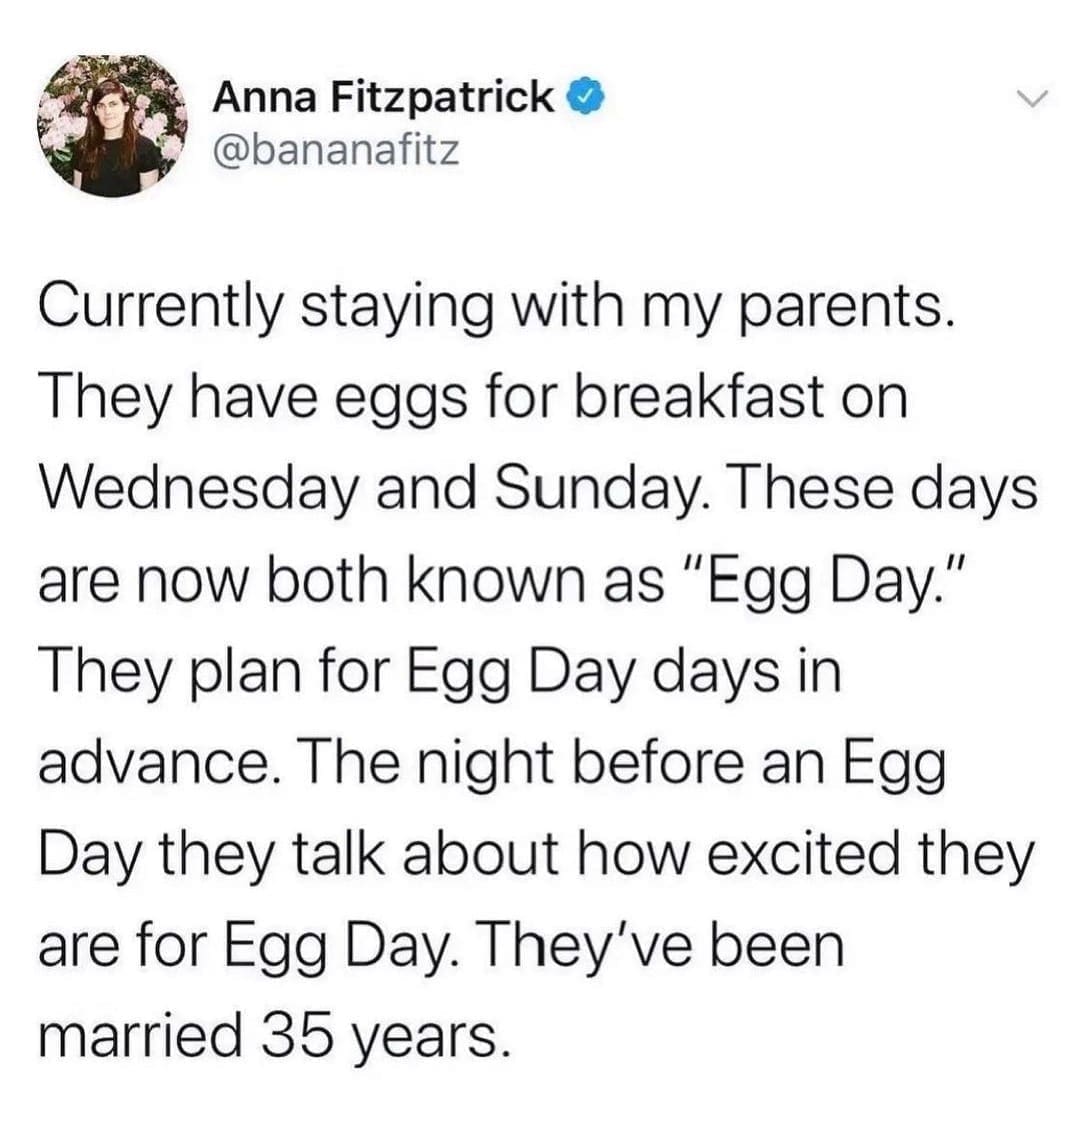Click the @bananafitz handle
This screenshot has width=1080, height=1136.
tap(336, 151)
